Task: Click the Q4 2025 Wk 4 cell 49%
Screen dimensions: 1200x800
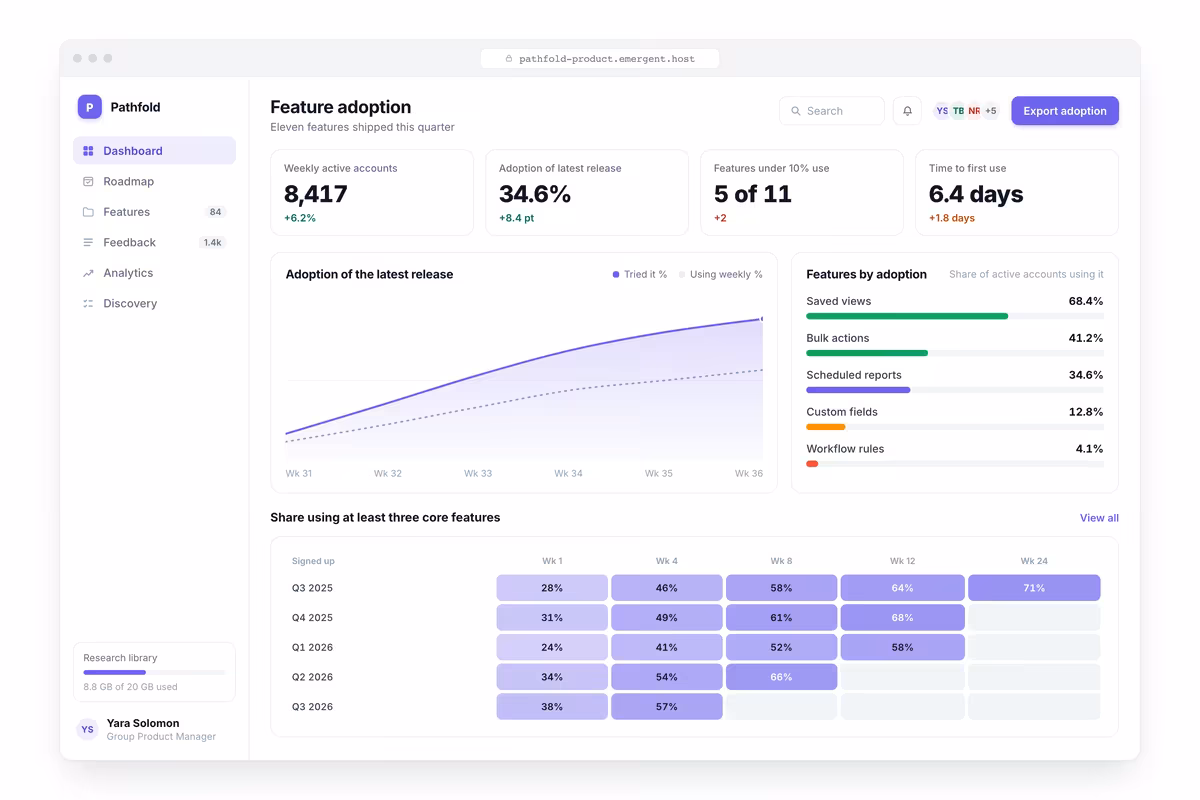Action: point(667,618)
